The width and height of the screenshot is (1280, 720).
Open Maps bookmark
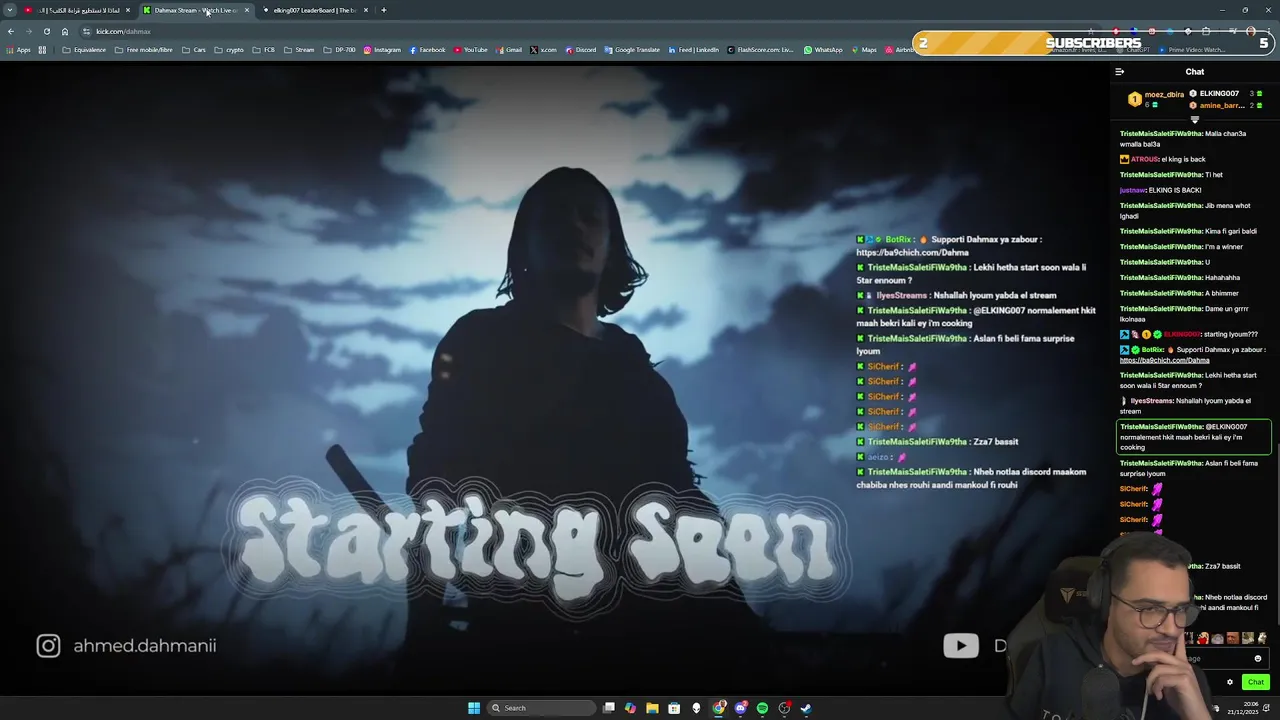[x=864, y=50]
